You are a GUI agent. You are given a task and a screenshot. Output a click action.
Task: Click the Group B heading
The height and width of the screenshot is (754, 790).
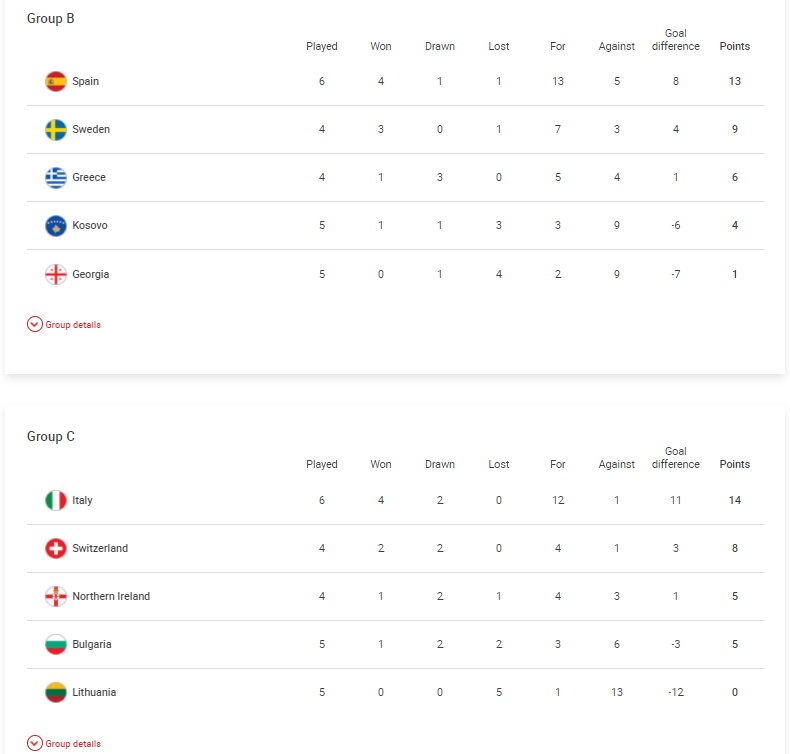point(50,19)
